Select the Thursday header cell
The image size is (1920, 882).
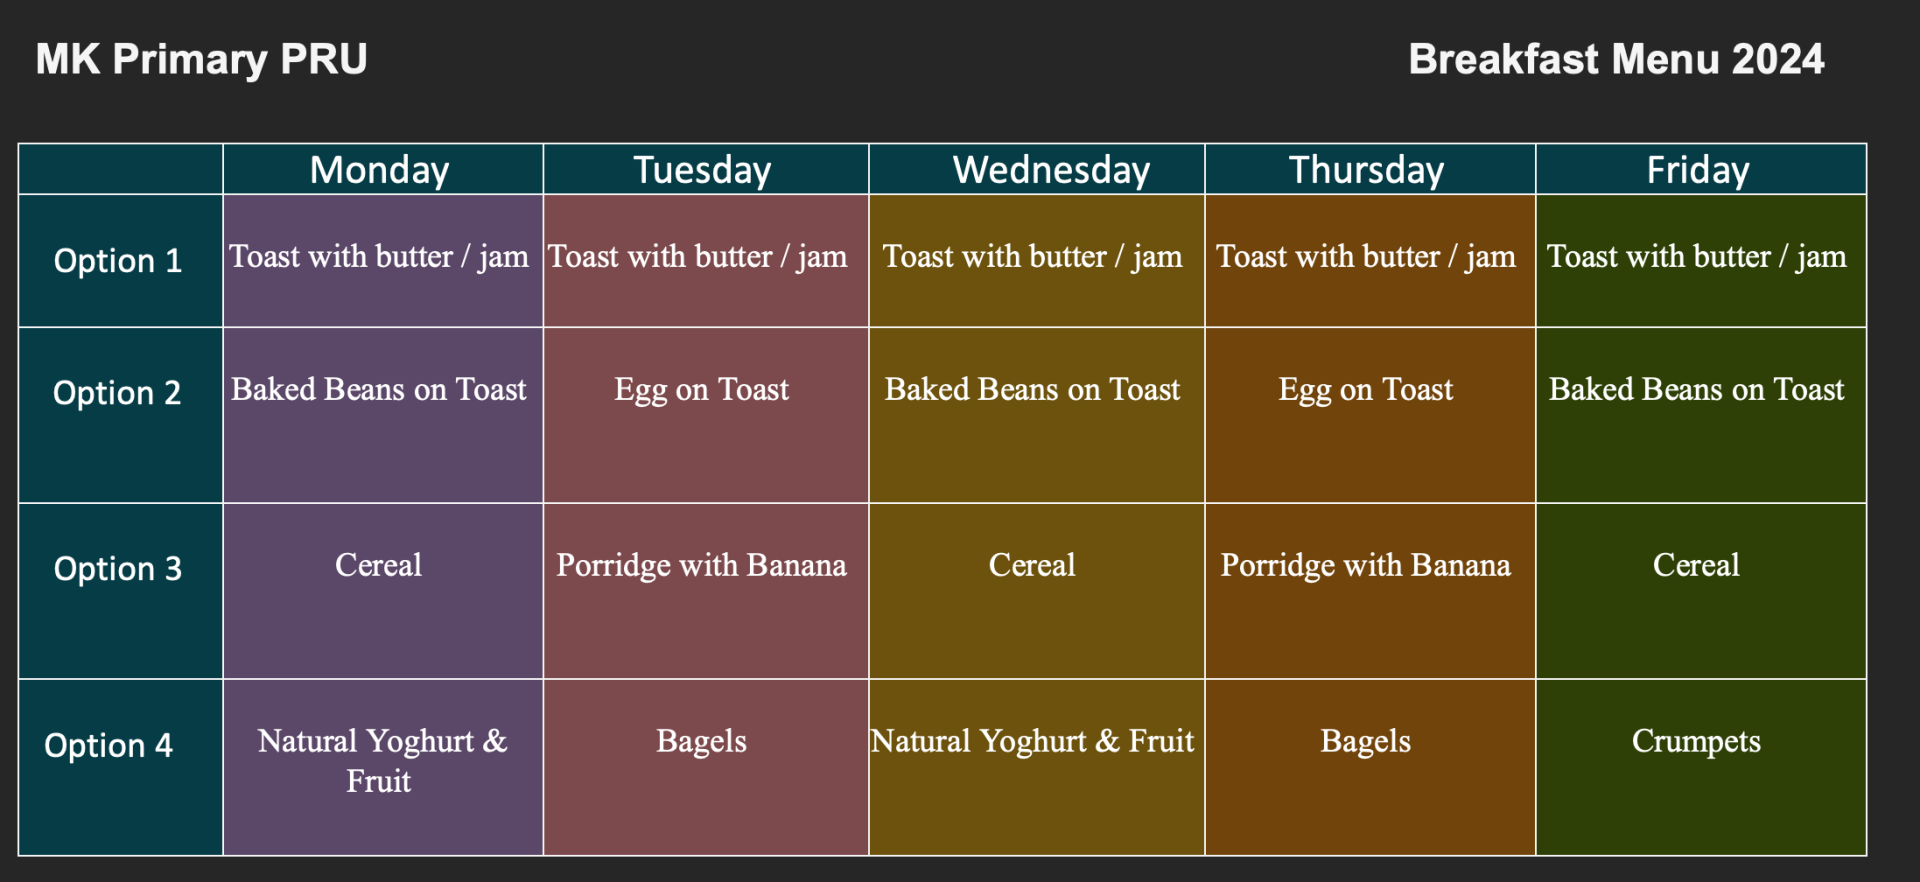(1370, 169)
